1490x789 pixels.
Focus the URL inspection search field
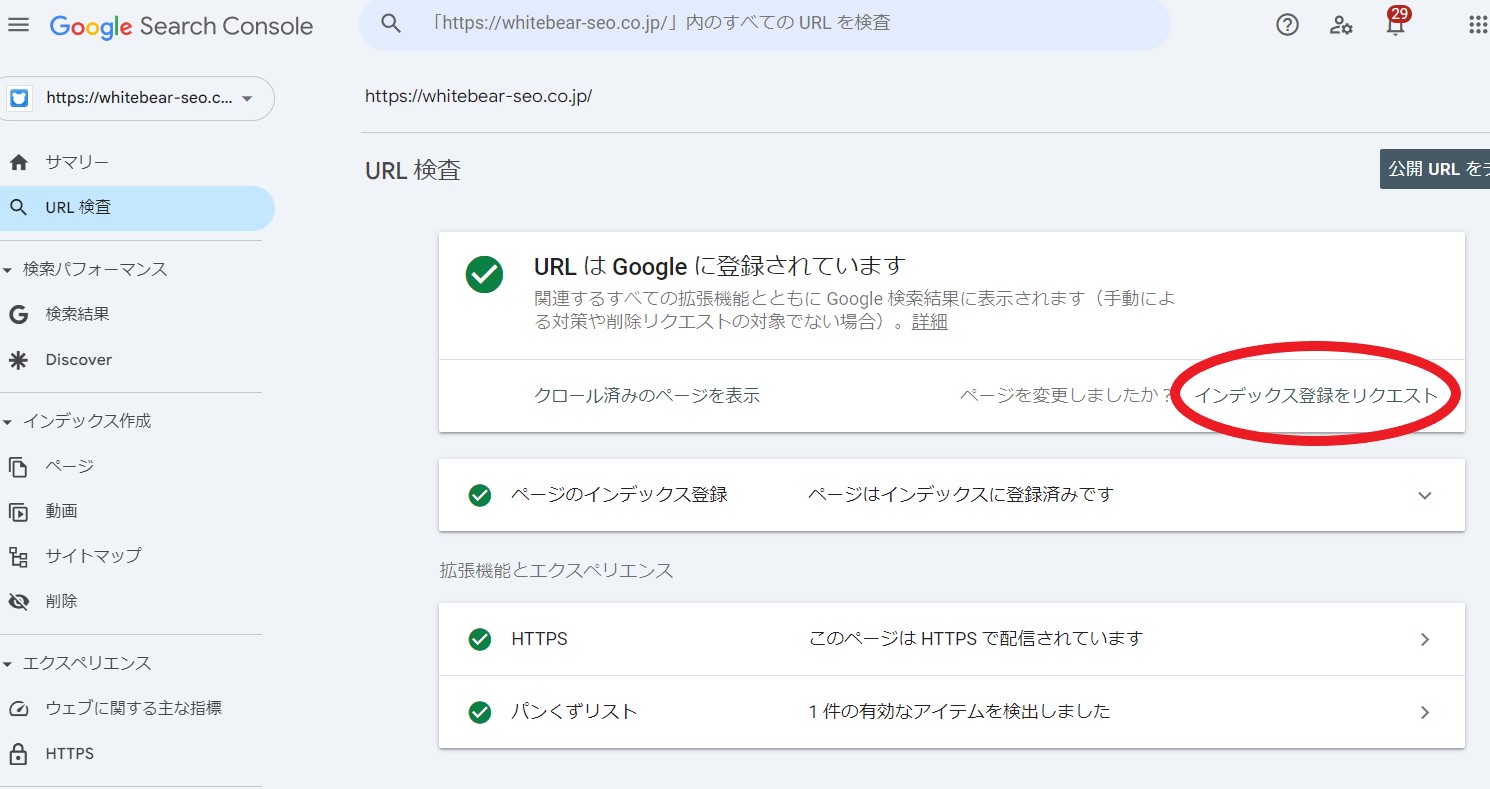[764, 23]
